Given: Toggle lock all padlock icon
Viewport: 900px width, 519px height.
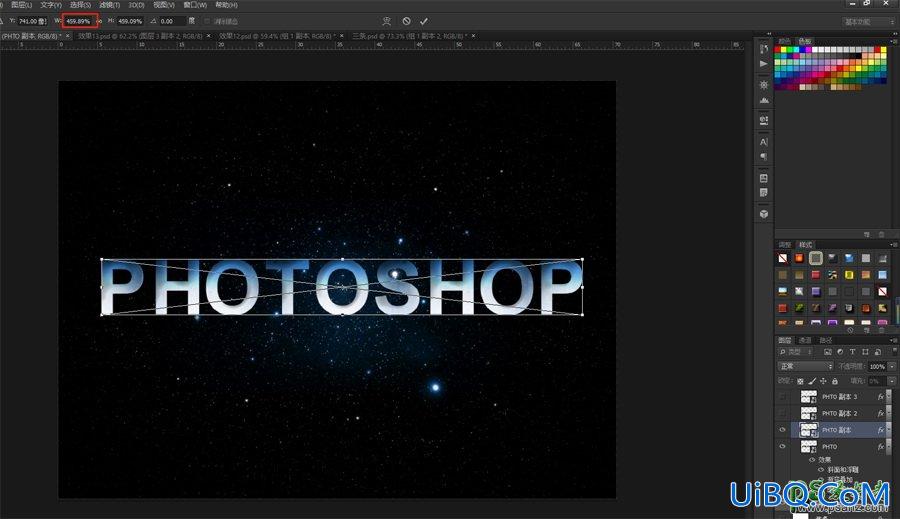Looking at the screenshot, I should point(835,381).
